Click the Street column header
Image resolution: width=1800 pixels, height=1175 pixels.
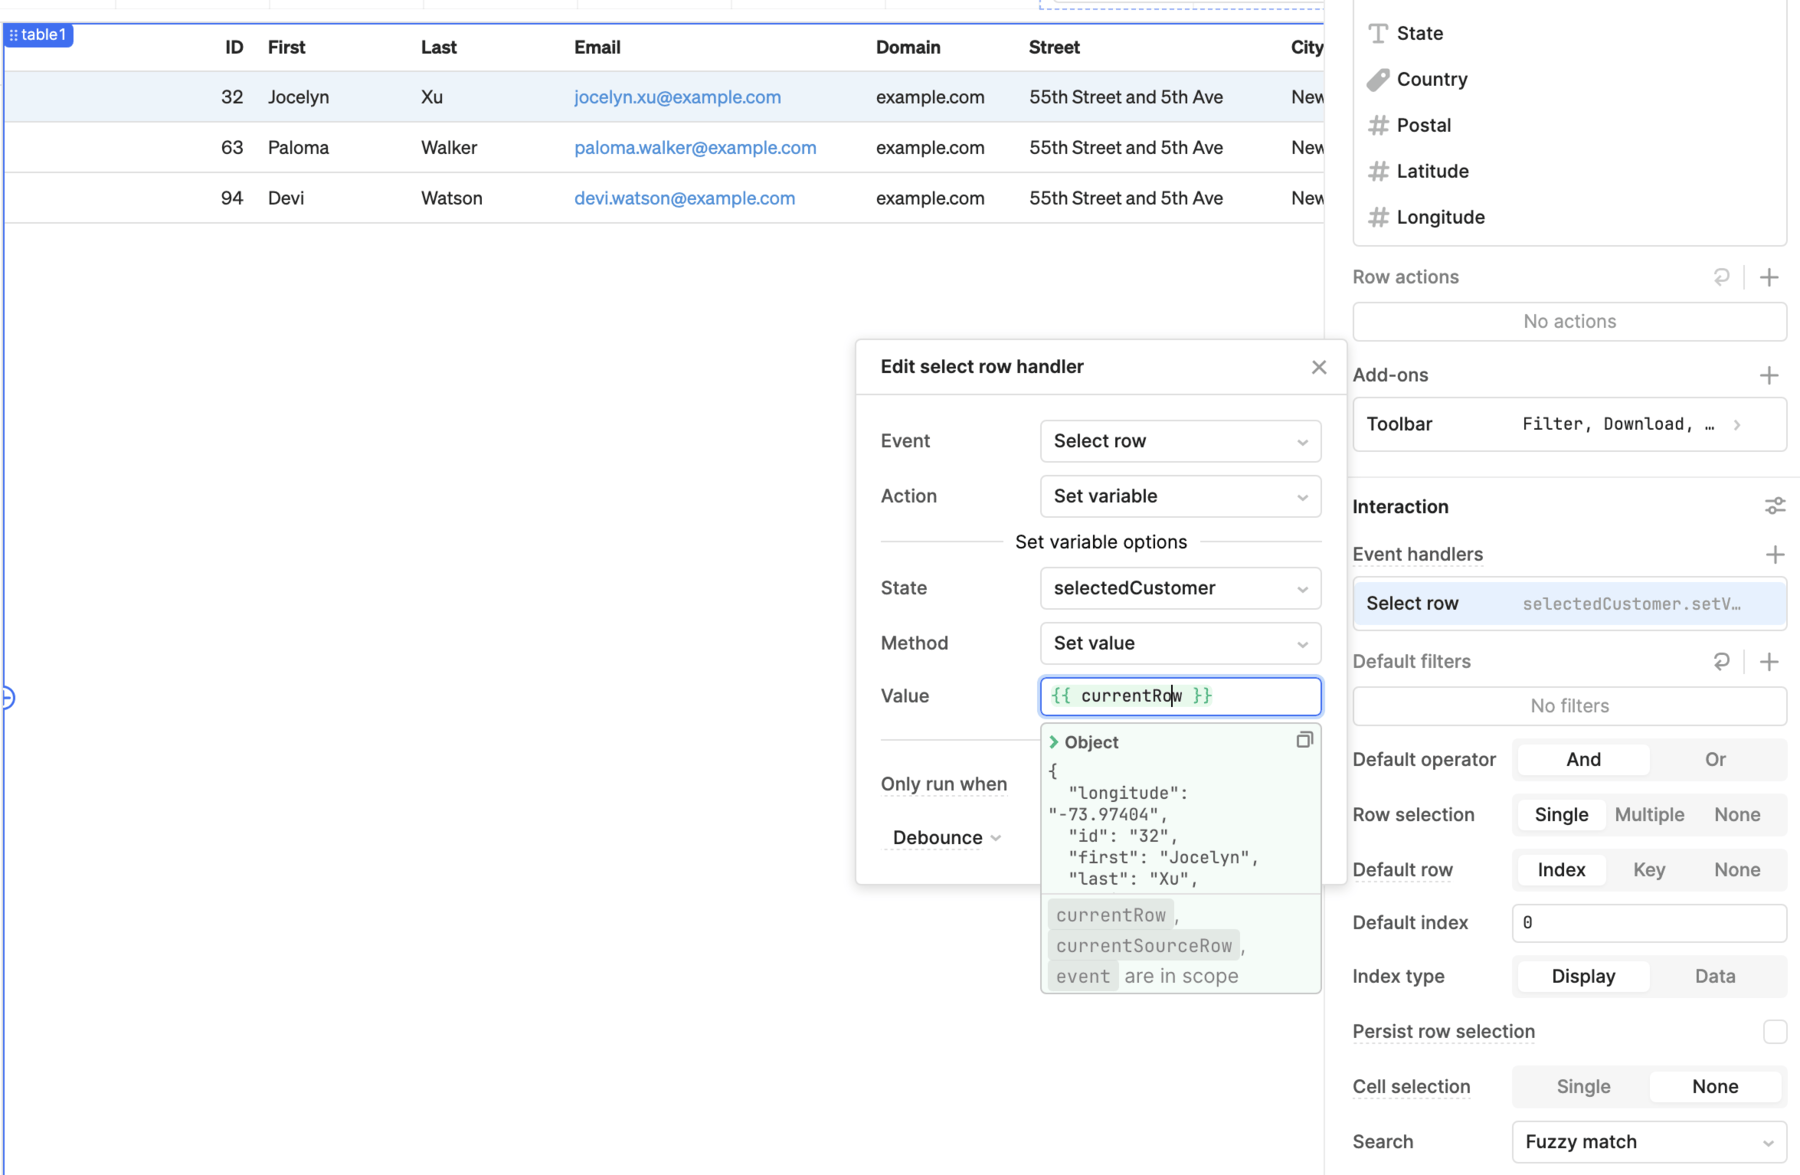click(x=1054, y=47)
